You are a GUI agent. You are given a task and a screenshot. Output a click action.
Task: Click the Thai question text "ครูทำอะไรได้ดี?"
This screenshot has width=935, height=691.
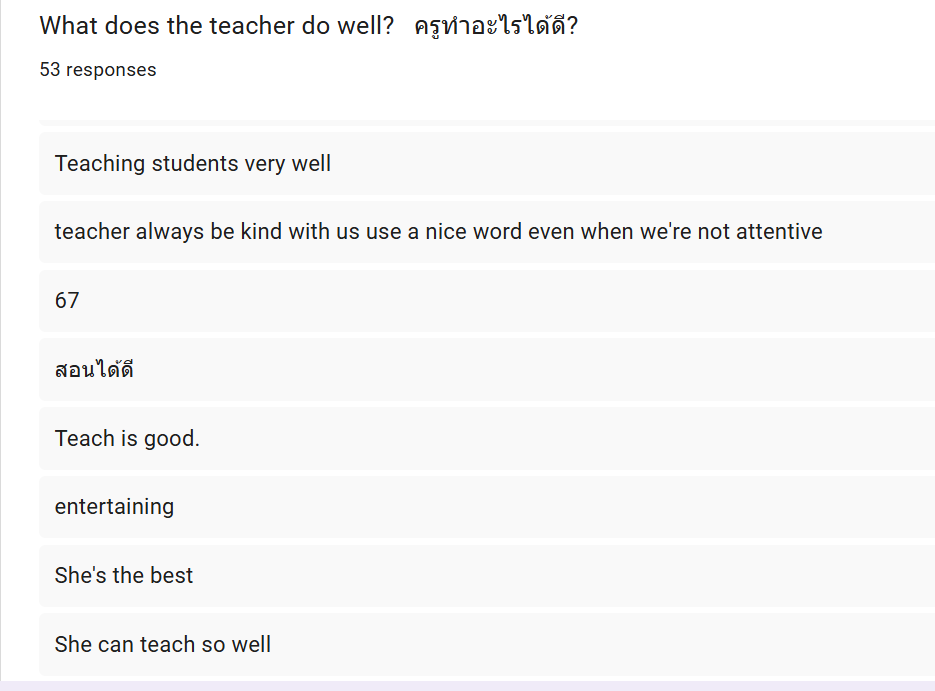pyautogui.click(x=495, y=26)
